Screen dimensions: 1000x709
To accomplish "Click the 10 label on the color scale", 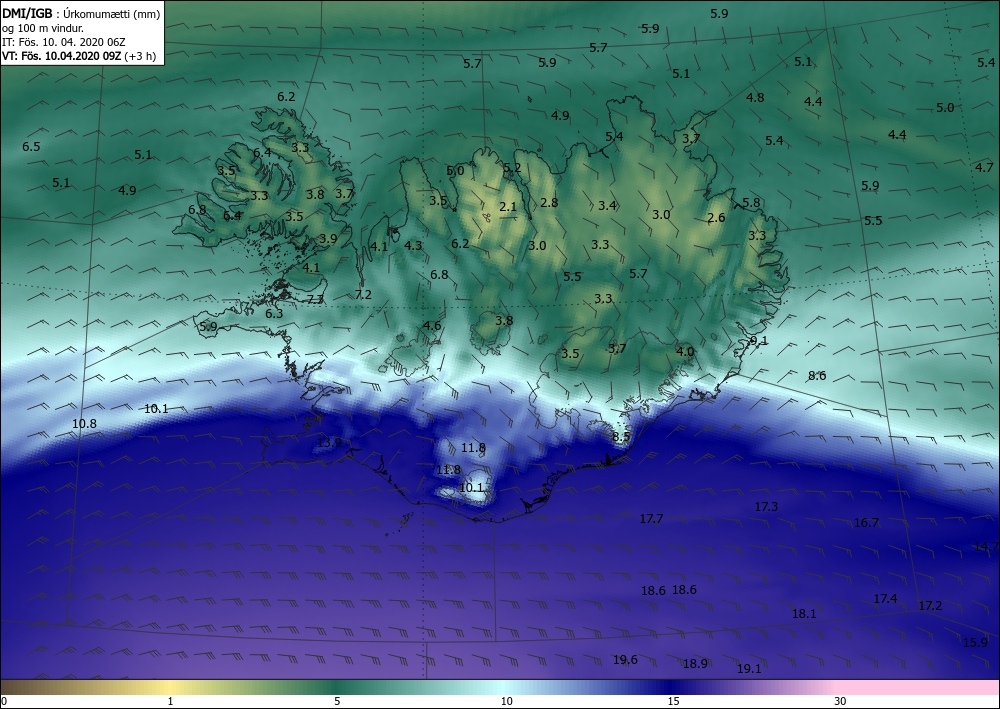I will 506,701.
